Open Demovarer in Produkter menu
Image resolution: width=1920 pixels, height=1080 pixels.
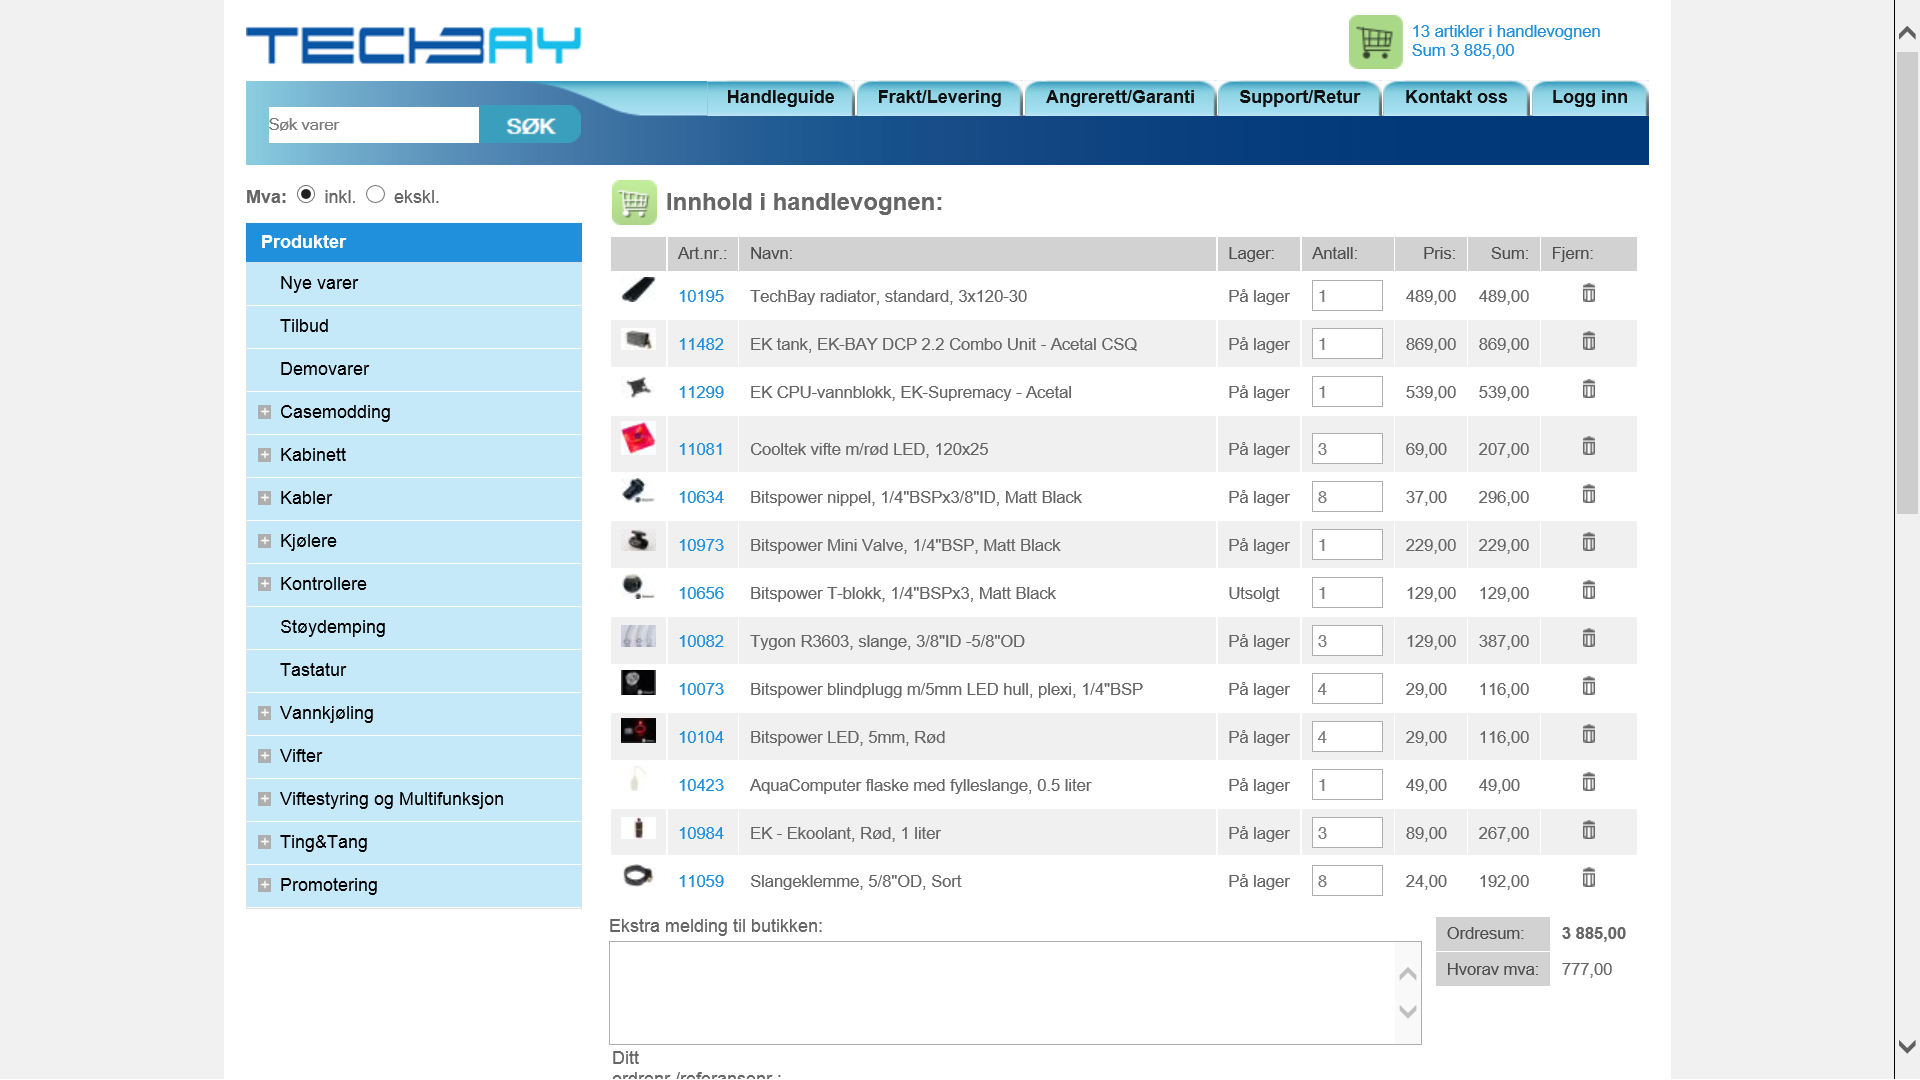coord(324,369)
